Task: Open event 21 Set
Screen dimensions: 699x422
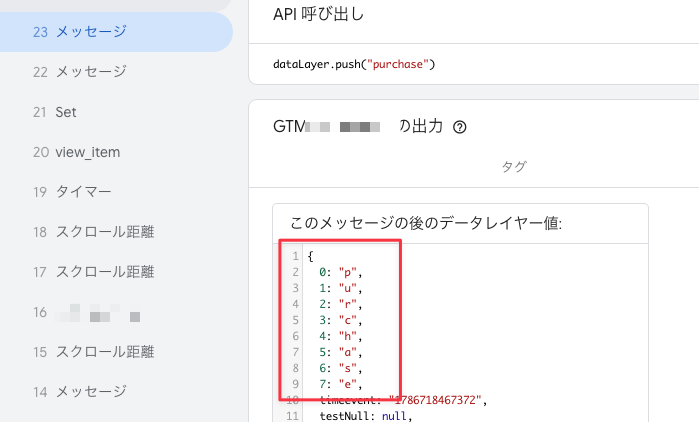Action: point(54,112)
